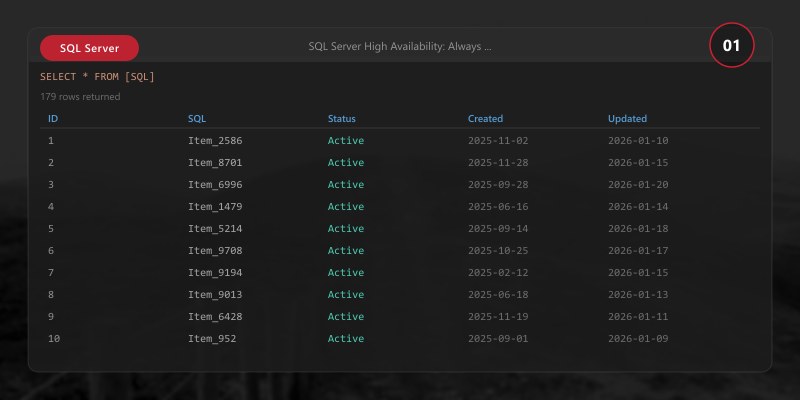Select cell Item_952
This screenshot has width=800, height=400.
[x=212, y=338]
